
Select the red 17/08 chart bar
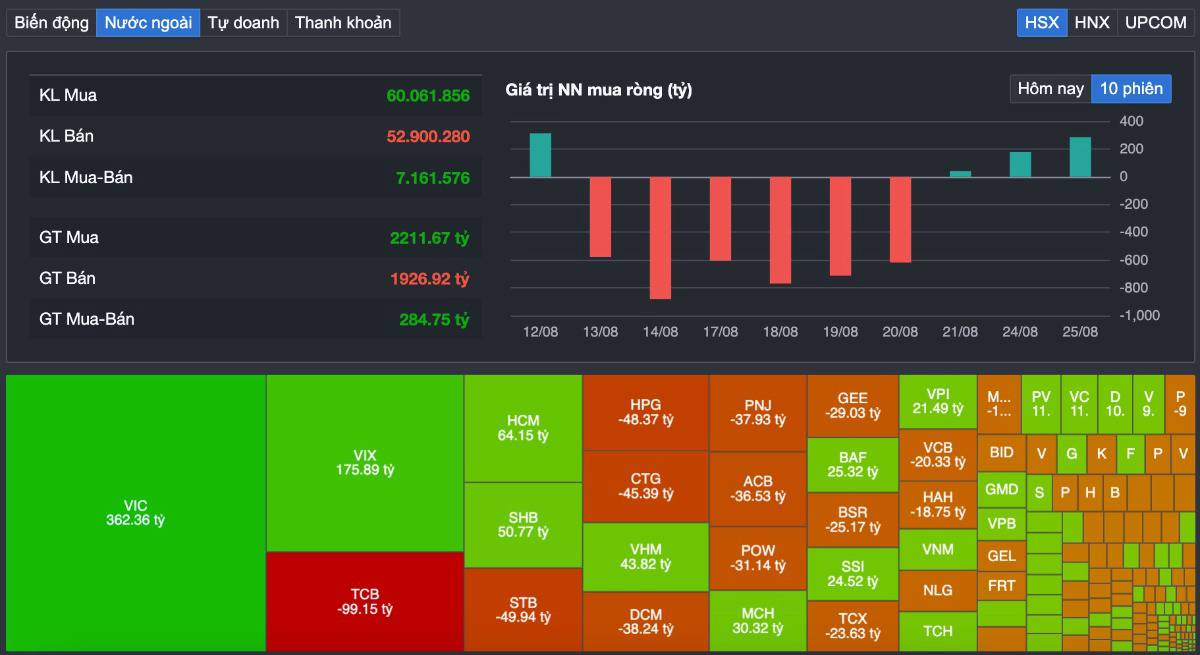[x=720, y=219]
